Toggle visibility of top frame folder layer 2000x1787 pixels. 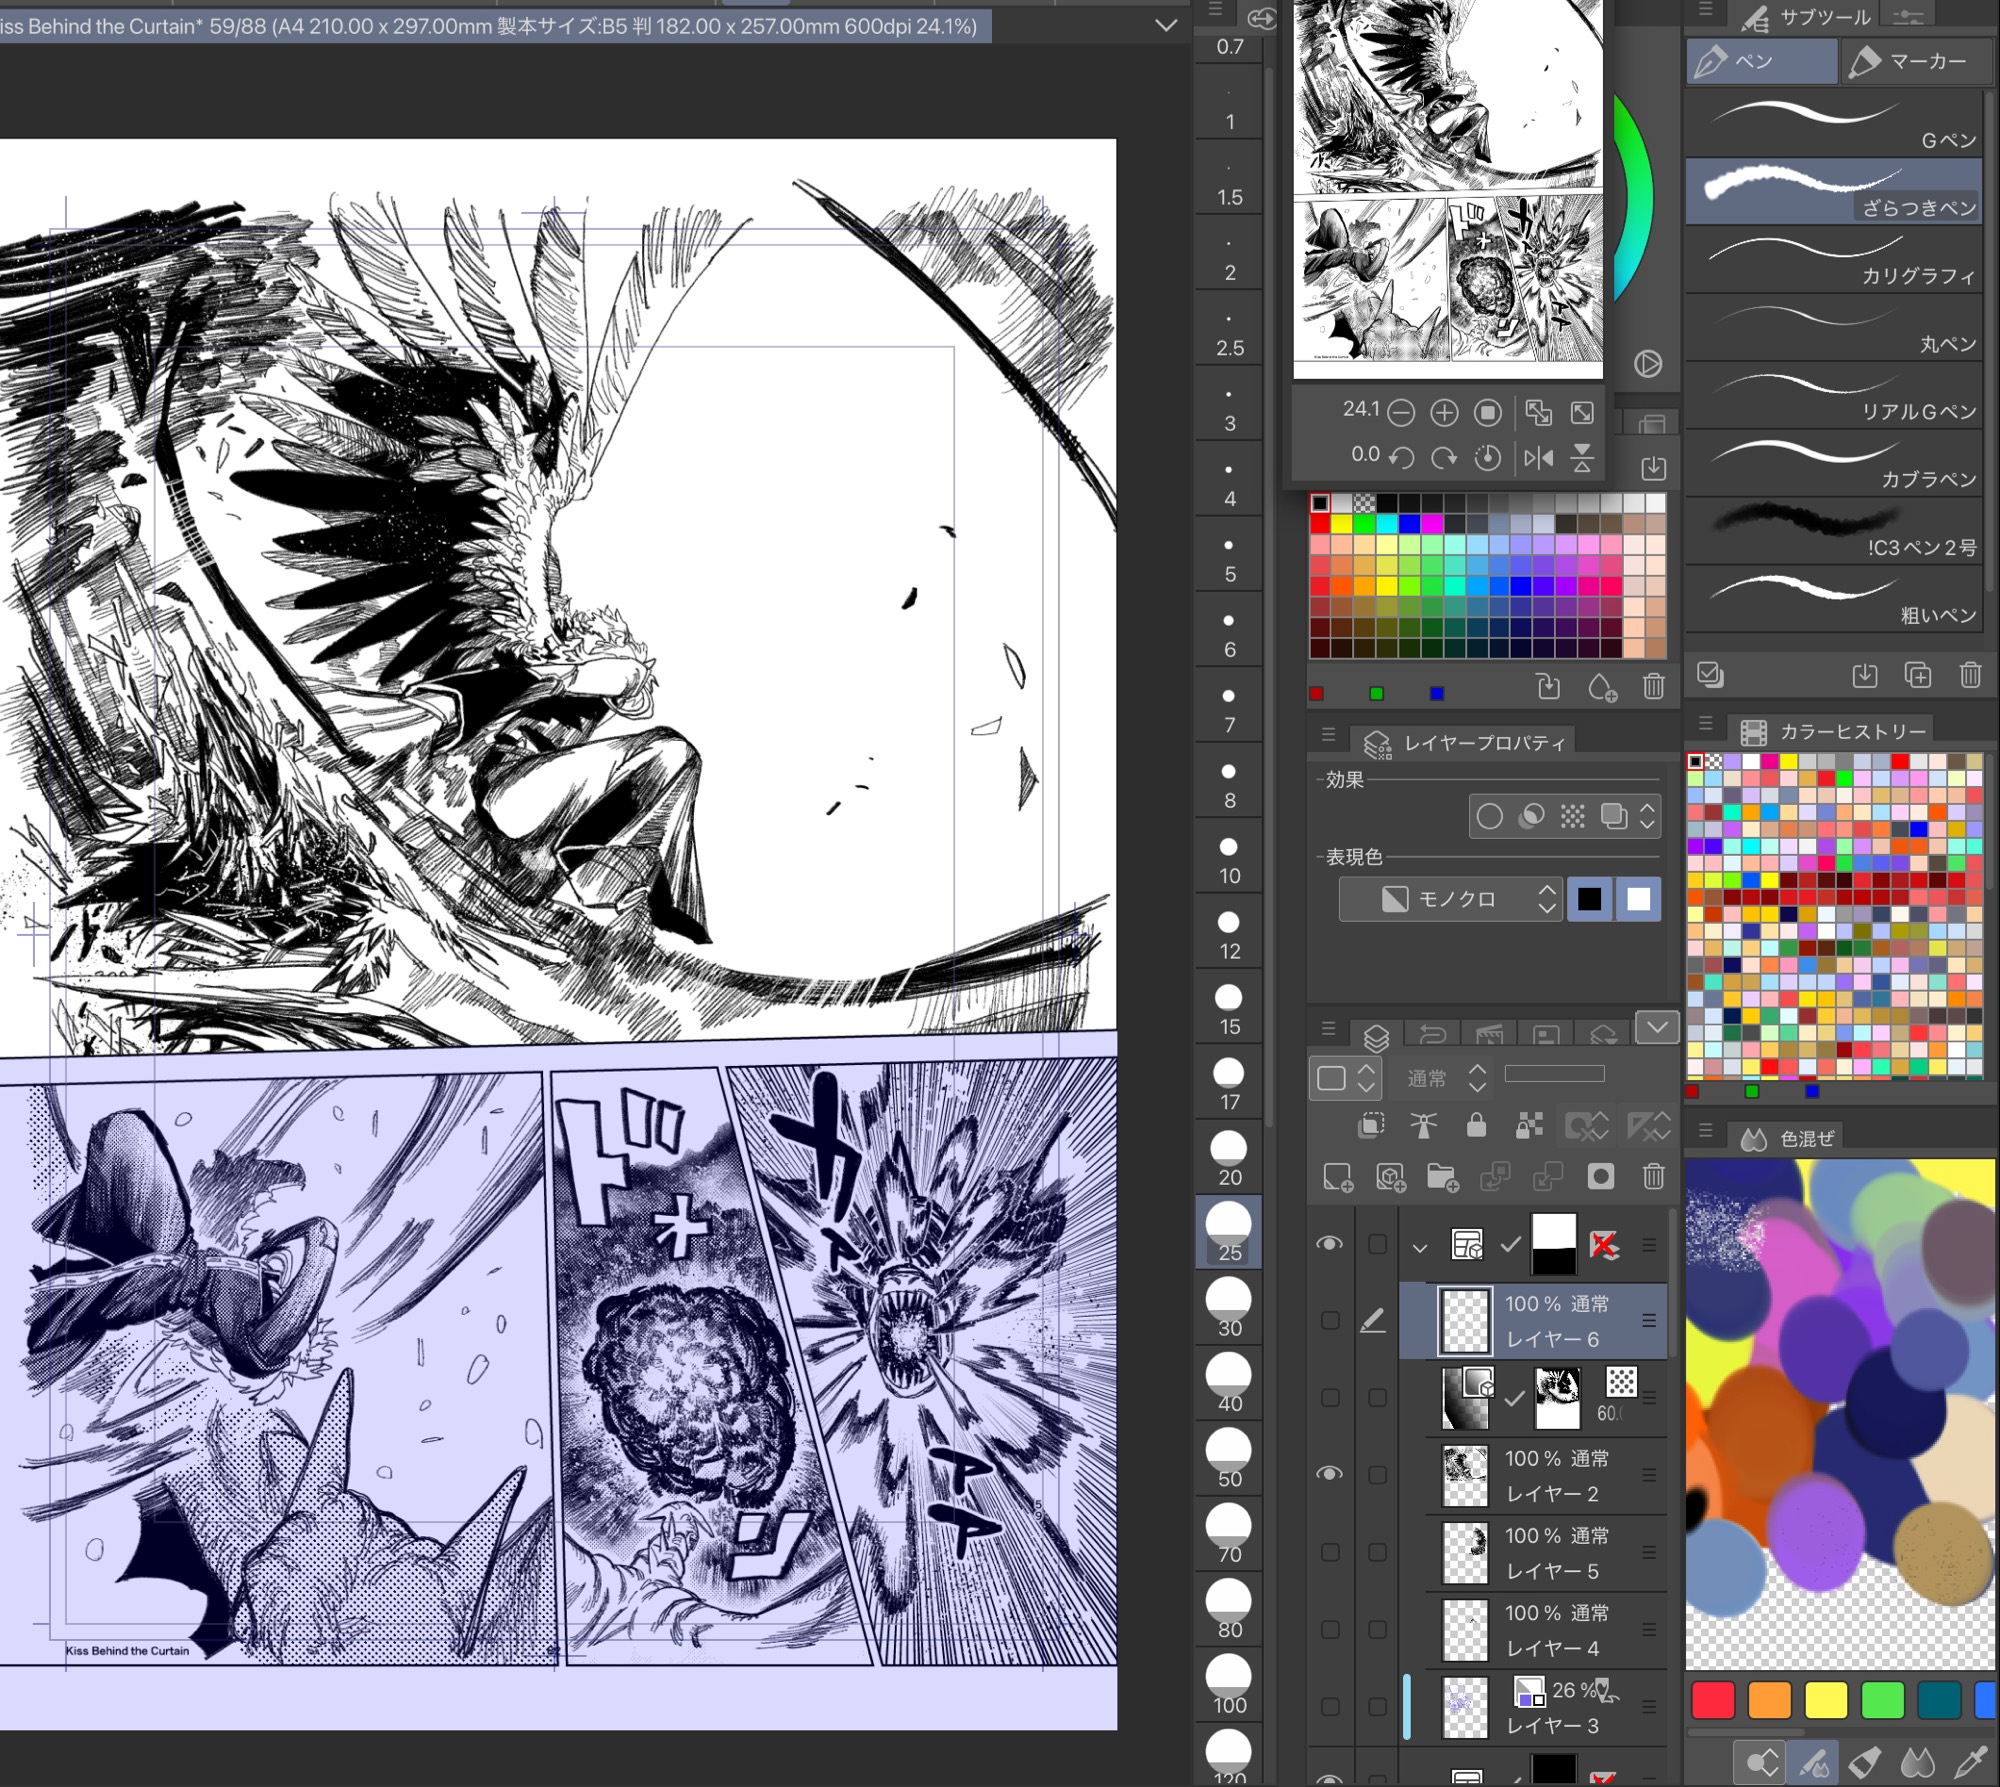[x=1329, y=1243]
